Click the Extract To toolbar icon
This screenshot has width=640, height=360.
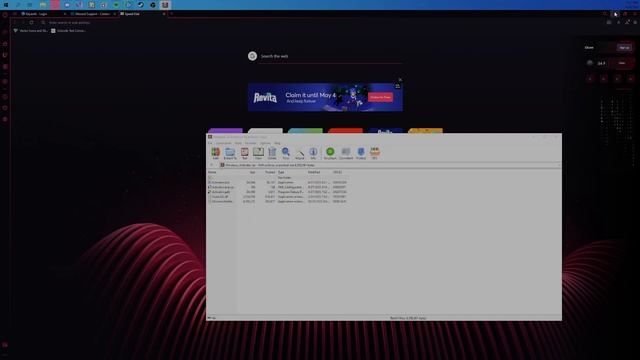point(230,153)
